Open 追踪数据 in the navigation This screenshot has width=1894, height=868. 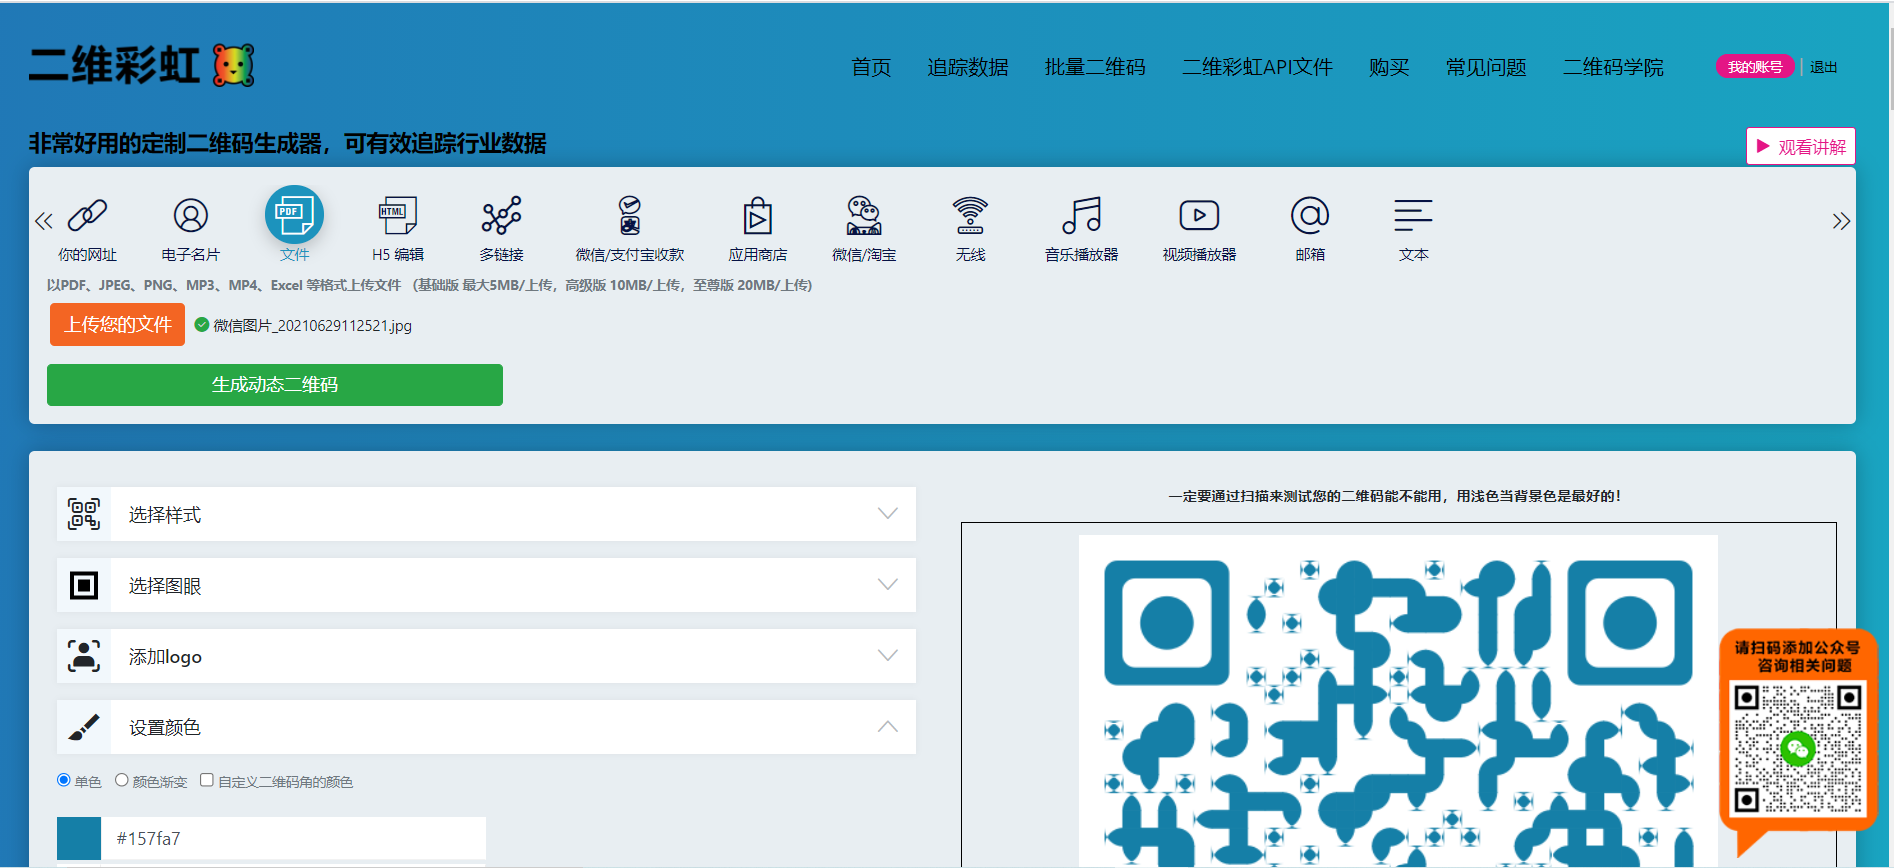[x=968, y=67]
